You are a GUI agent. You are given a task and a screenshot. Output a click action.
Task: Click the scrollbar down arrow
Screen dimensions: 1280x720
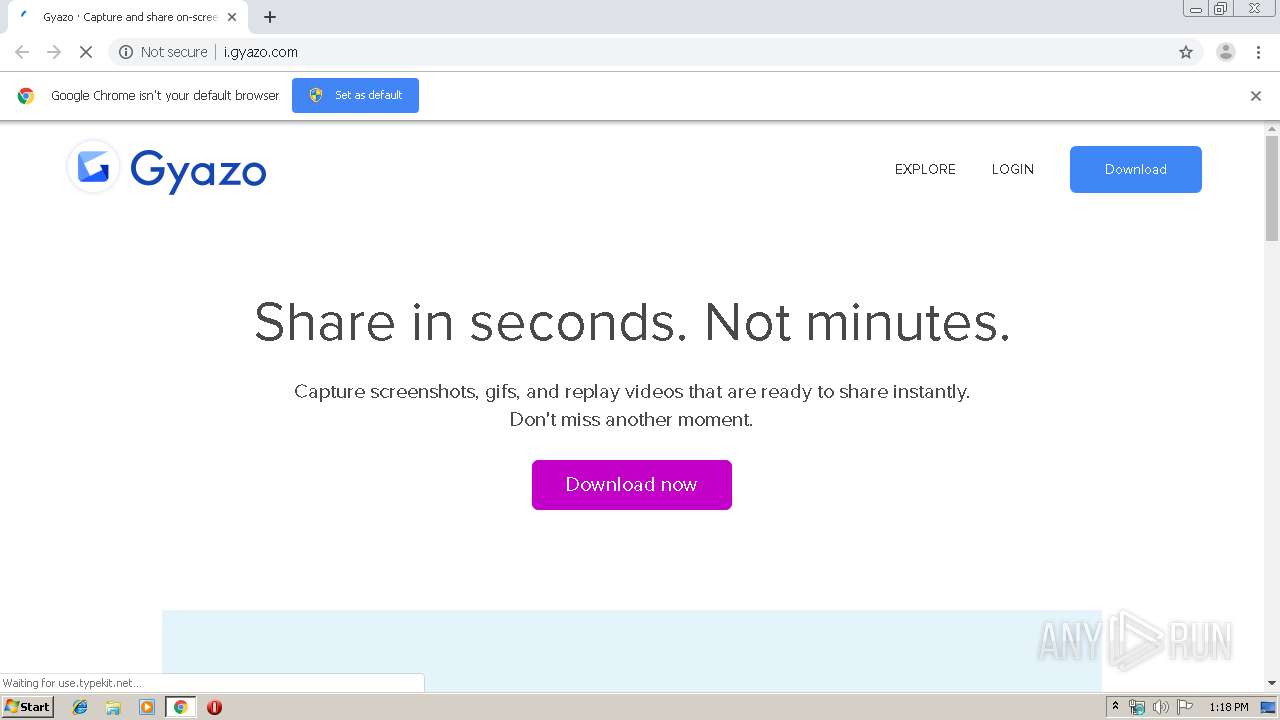coord(1272,683)
